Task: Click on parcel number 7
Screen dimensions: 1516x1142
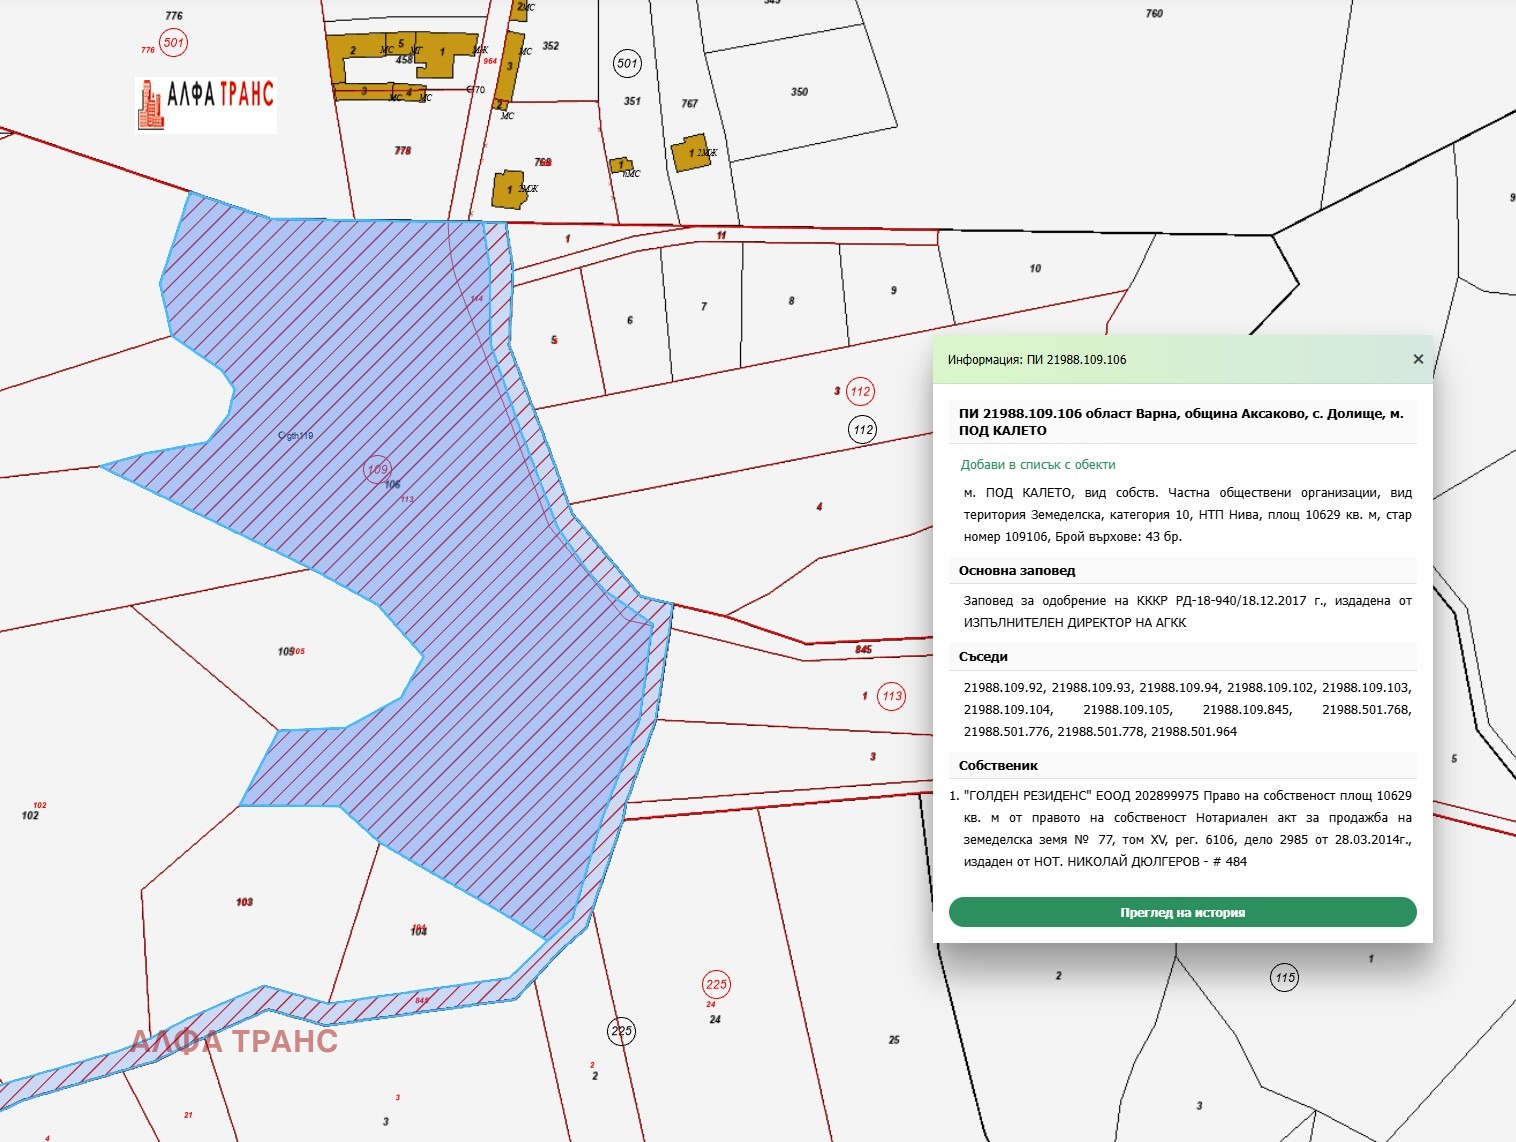Action: [704, 307]
